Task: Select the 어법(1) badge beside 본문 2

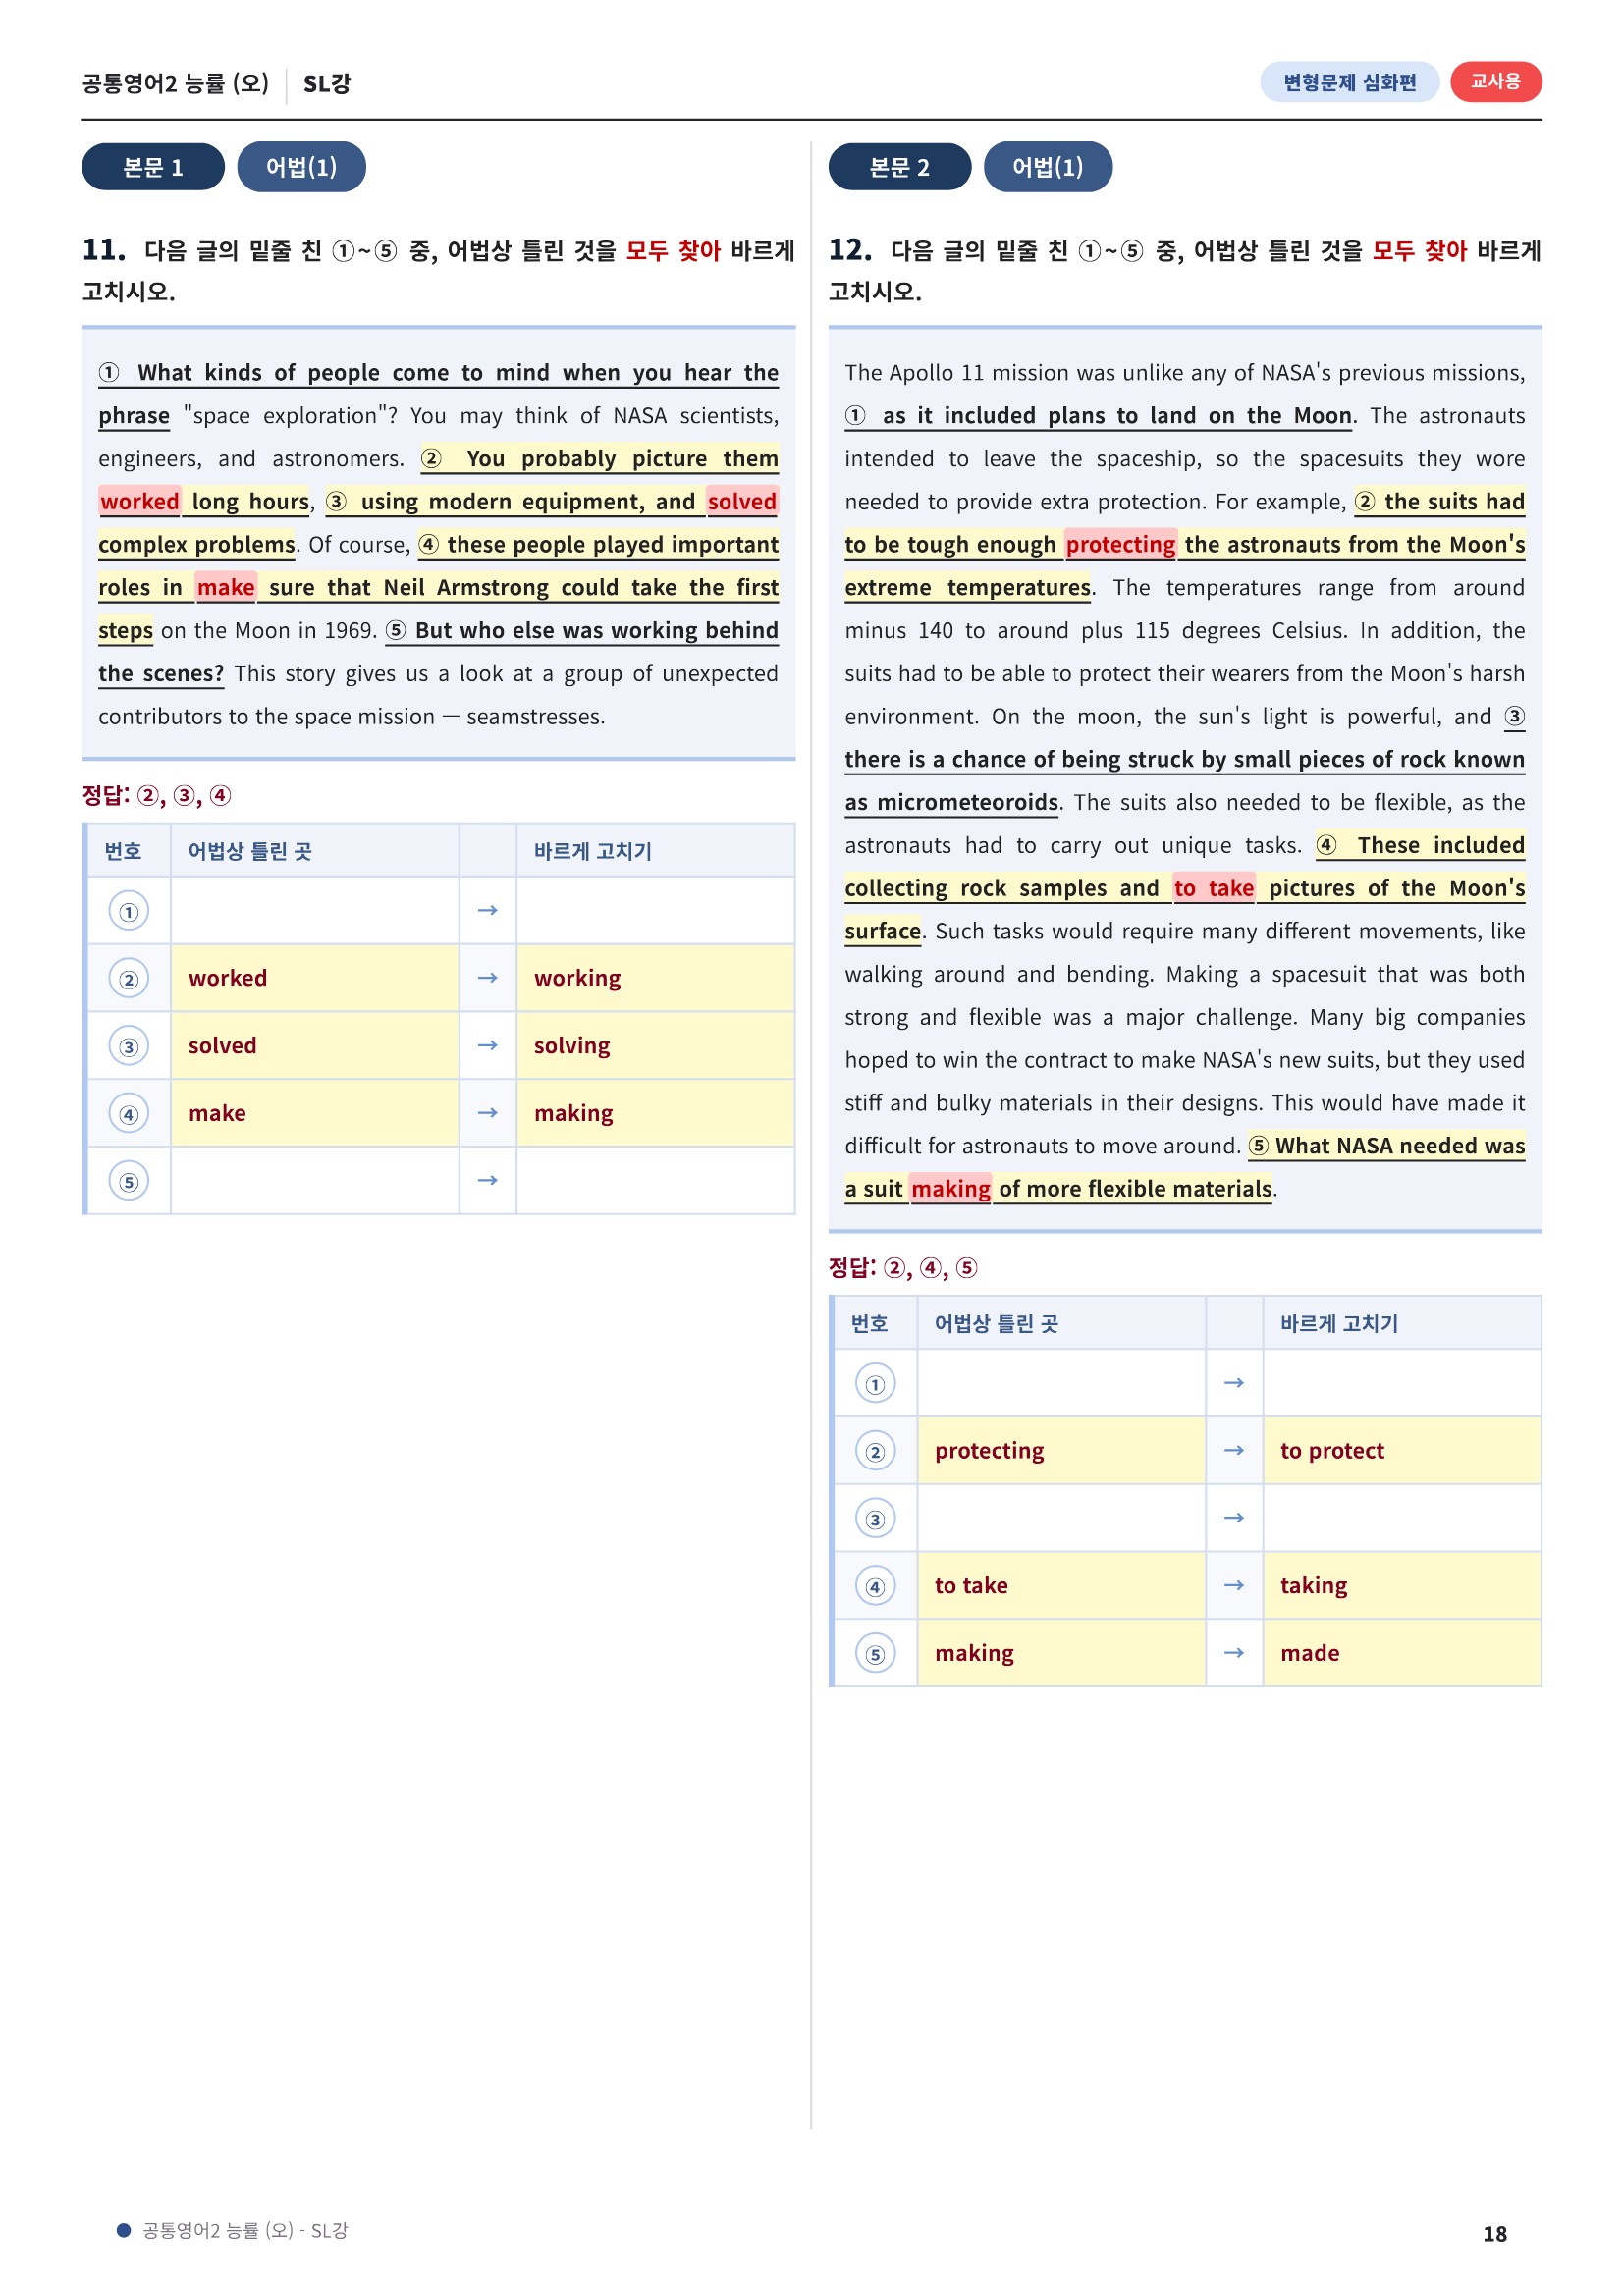Action: pos(1047,167)
